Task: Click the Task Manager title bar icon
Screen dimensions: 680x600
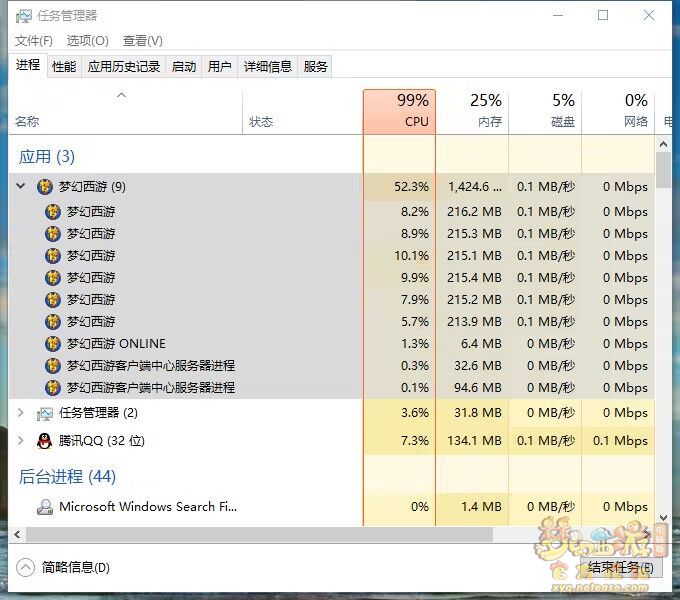Action: point(23,16)
